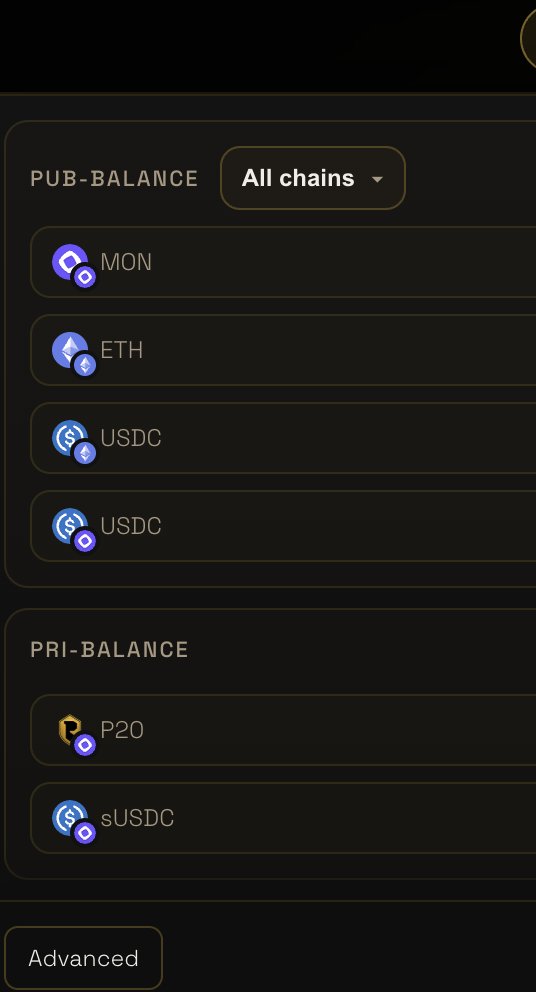Click the ETH diamond token icon
Screen dimensions: 536x992
(x=70, y=349)
